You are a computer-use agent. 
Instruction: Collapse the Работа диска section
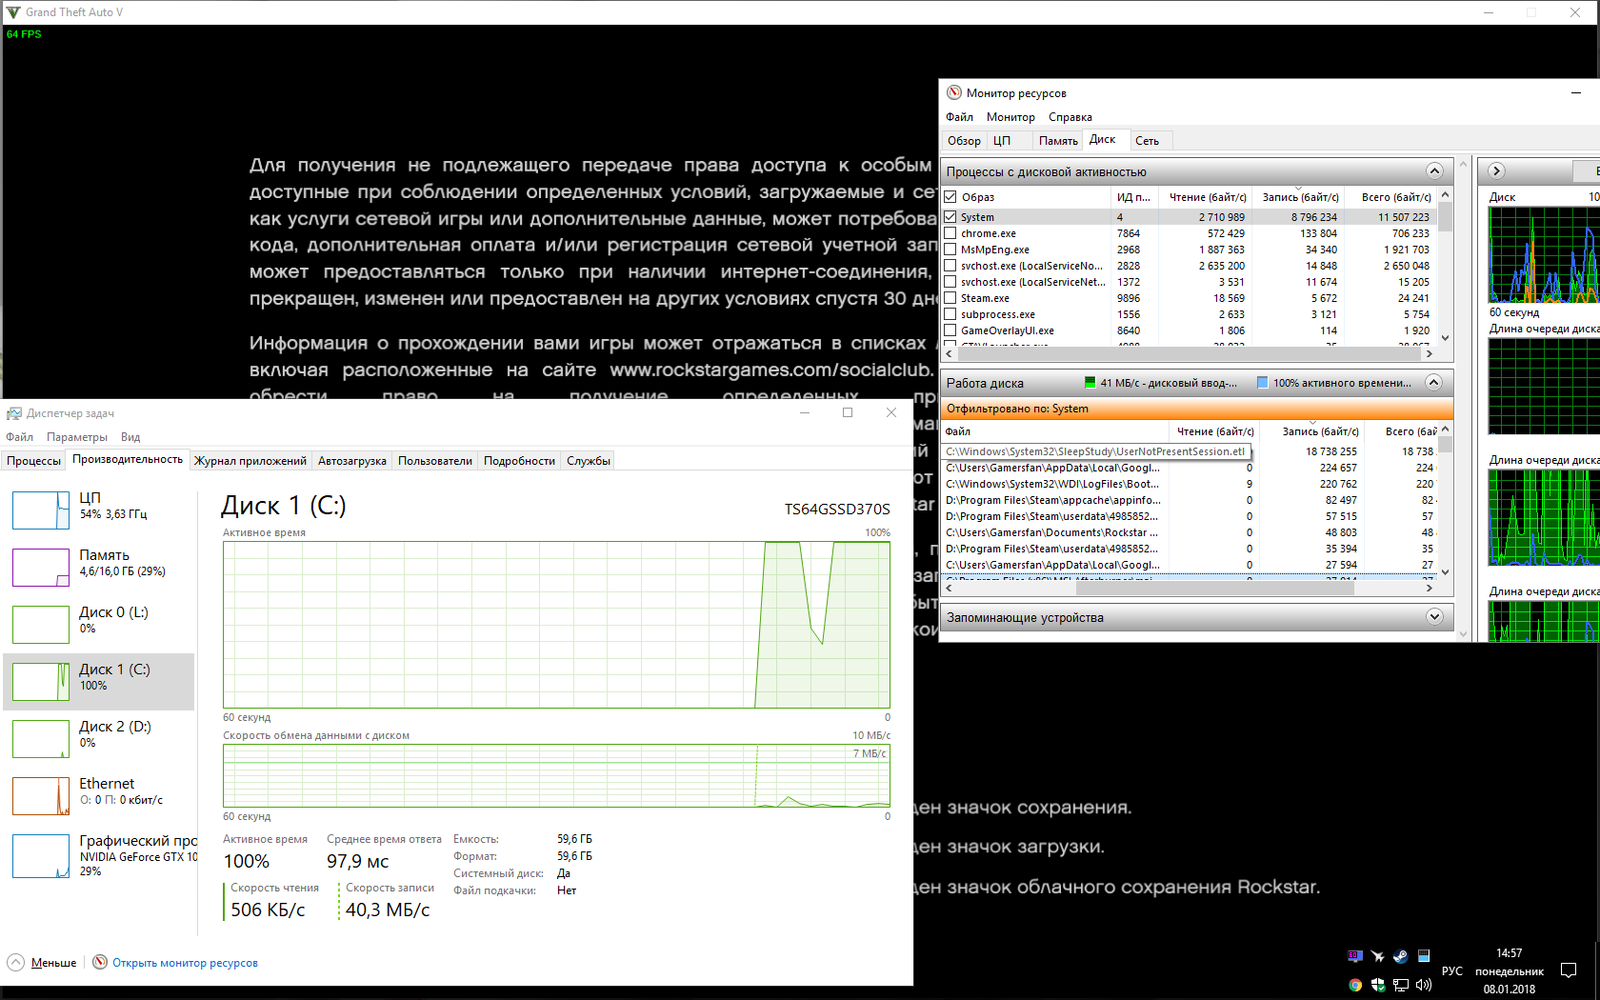(x=1434, y=383)
